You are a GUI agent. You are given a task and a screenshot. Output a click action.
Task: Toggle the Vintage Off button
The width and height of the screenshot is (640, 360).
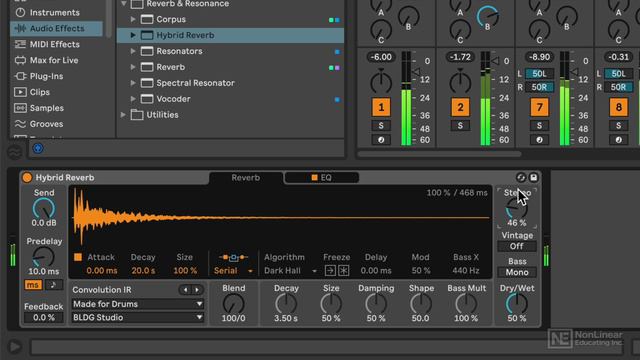[517, 246]
